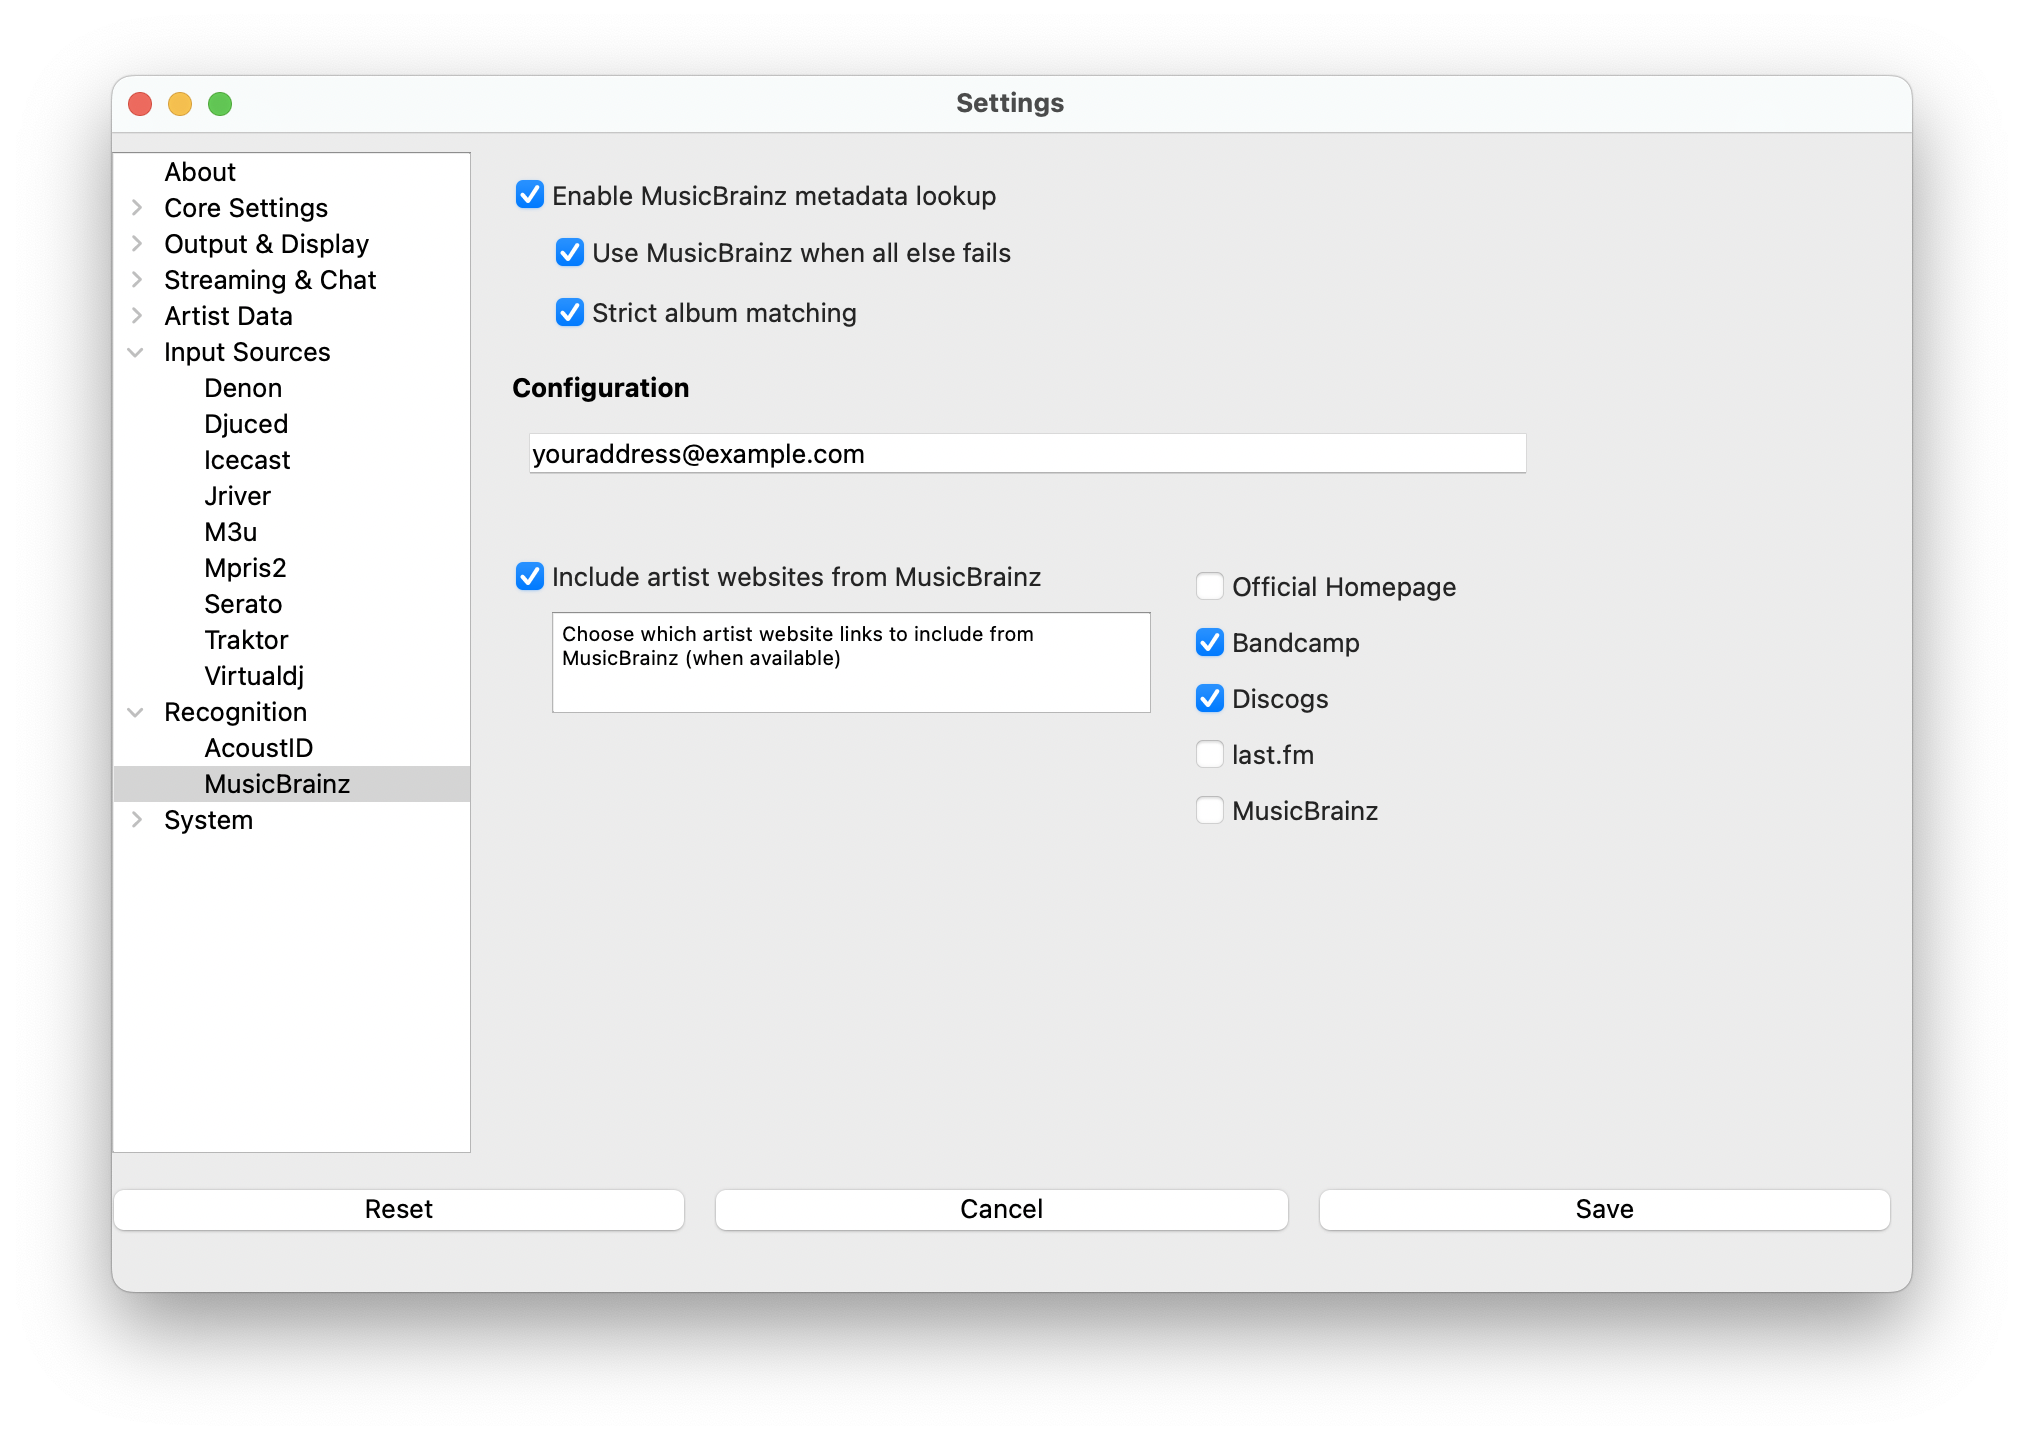Open the Serato input source page
The width and height of the screenshot is (2024, 1440).
click(243, 604)
